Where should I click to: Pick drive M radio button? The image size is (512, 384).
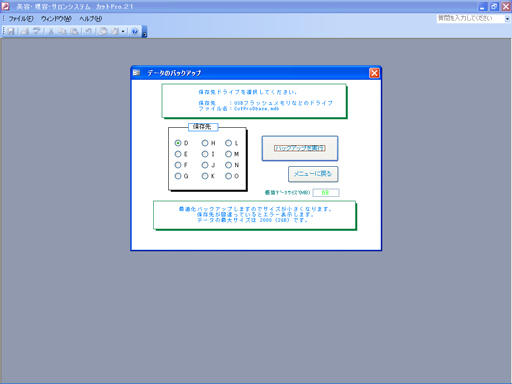coord(228,154)
